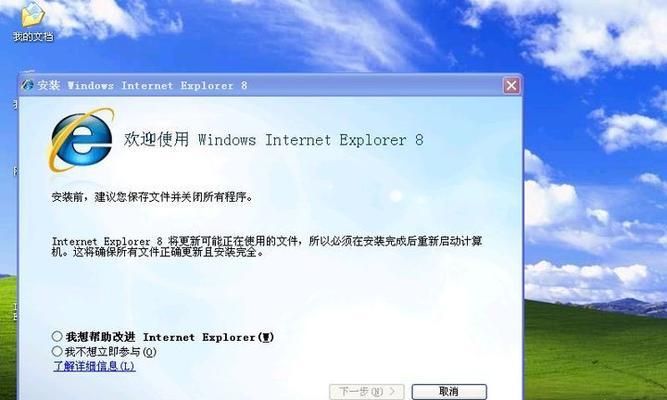
Task: Click the text label 我想帮助改进 Internet Explorer(W)
Action: click(170, 337)
